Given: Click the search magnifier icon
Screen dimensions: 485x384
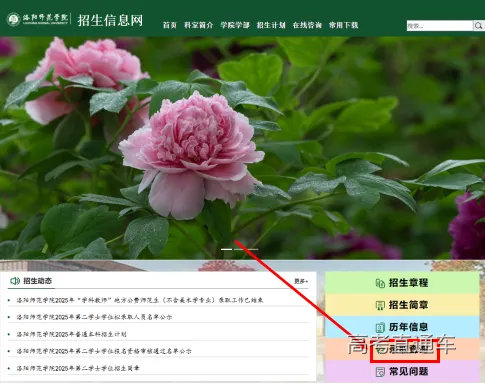Looking at the screenshot, I should point(479,26).
